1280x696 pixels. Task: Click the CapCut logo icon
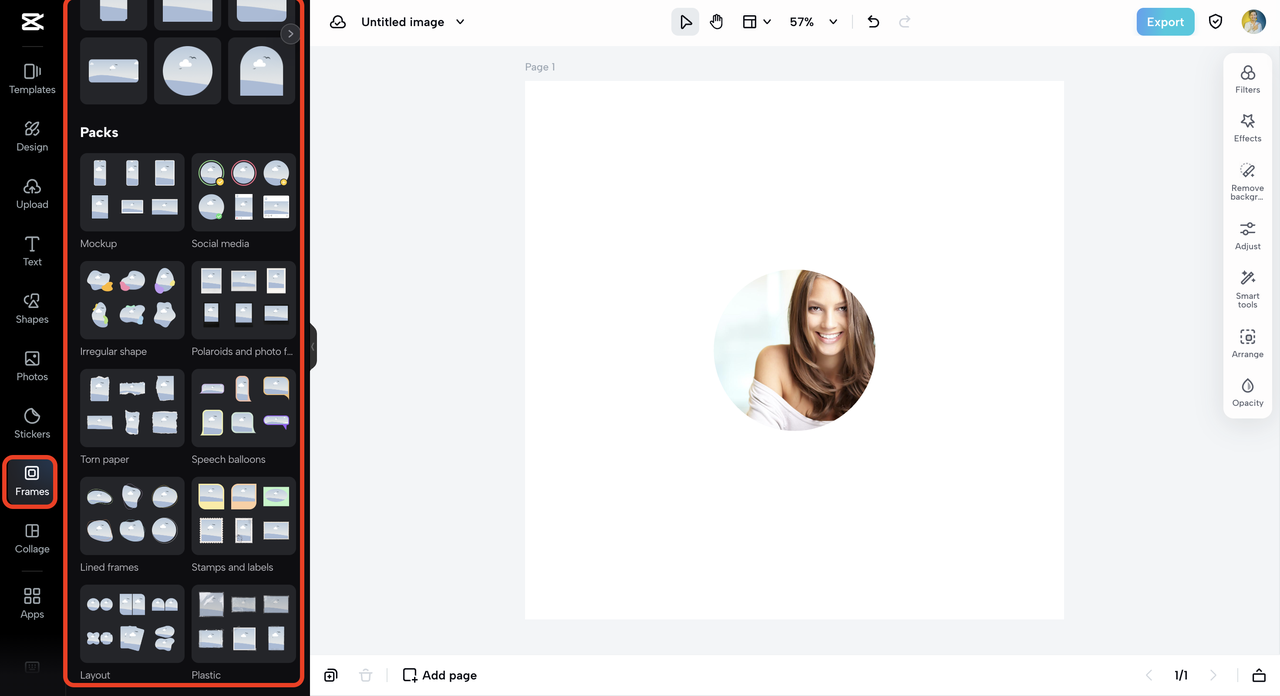click(32, 22)
